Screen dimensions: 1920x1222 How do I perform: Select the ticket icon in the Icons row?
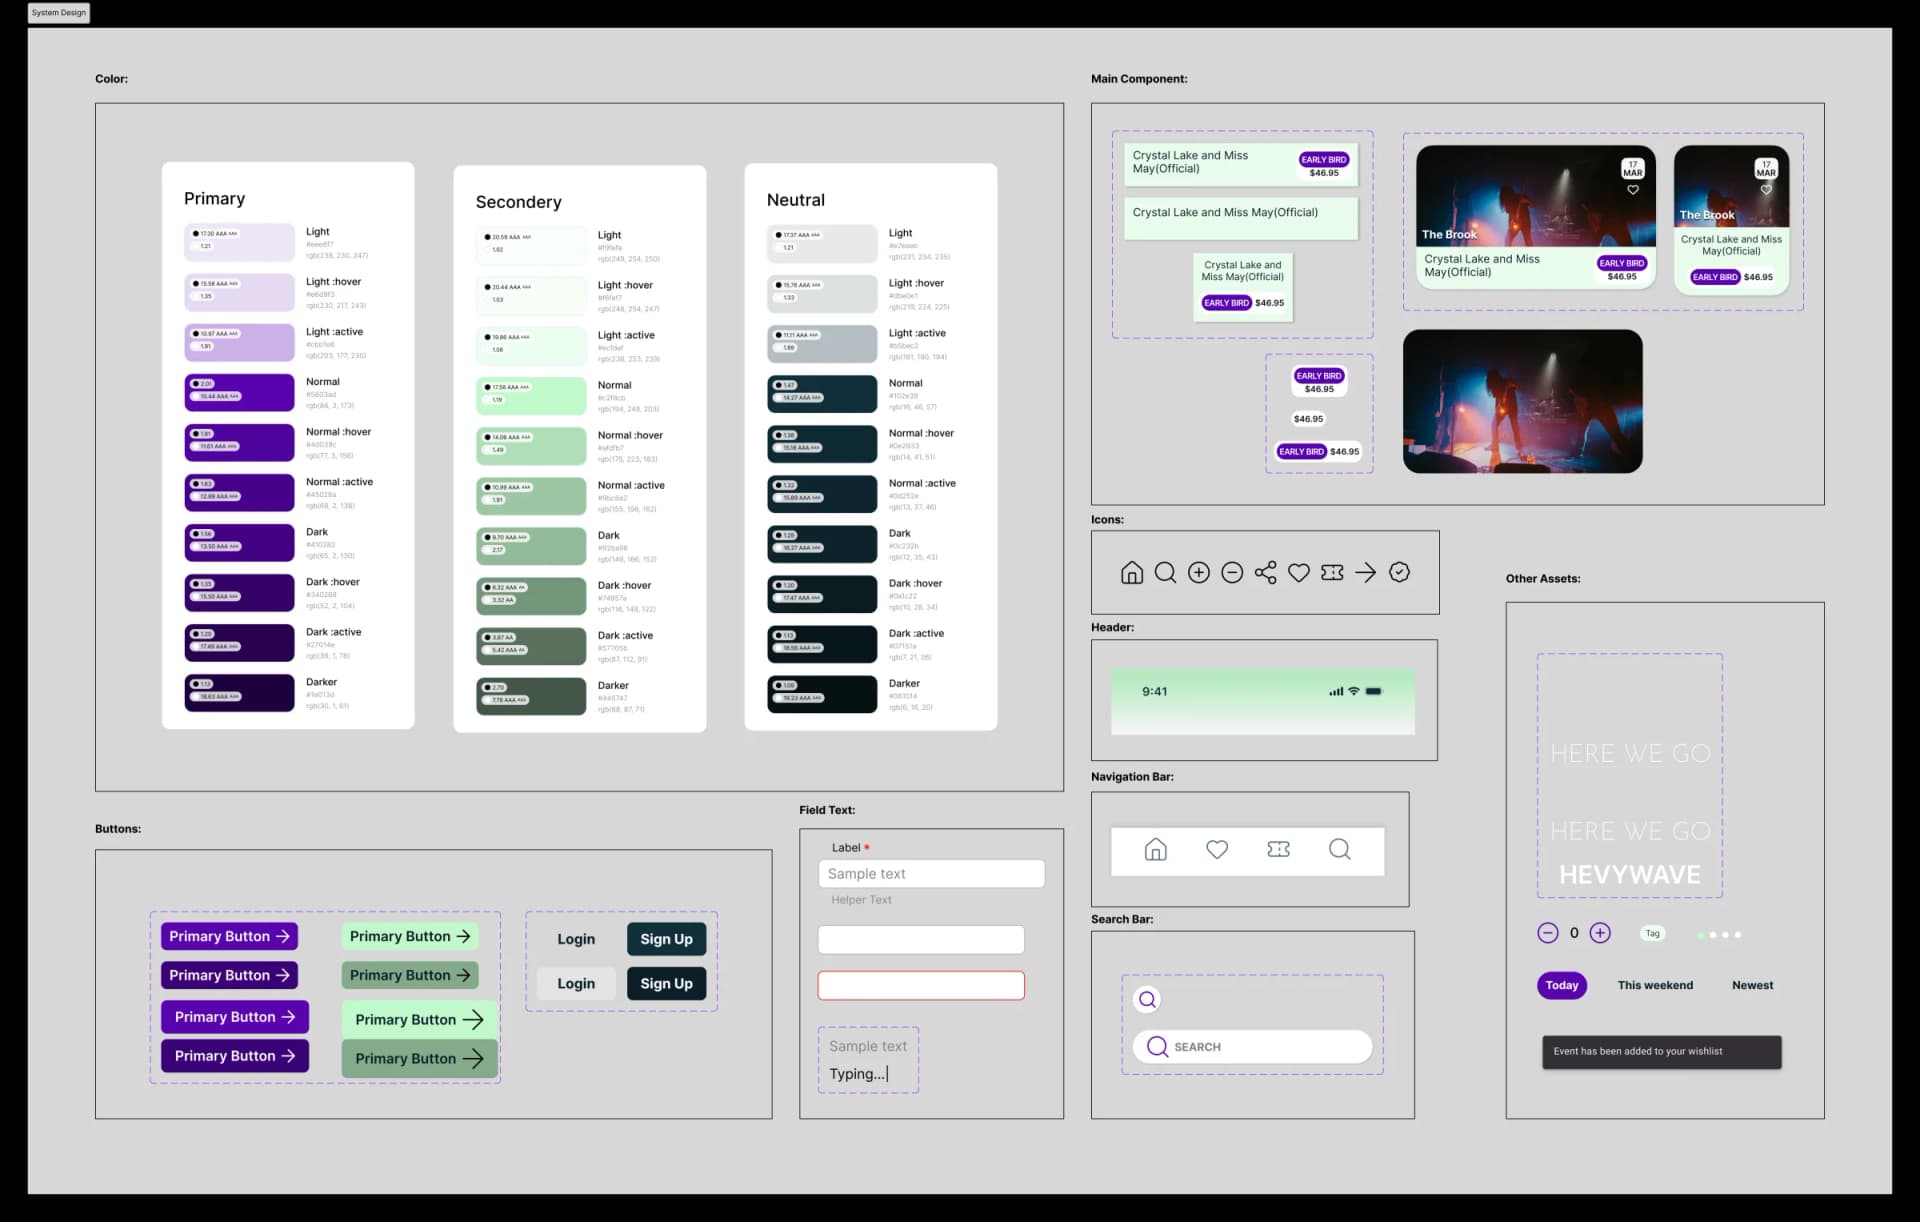click(x=1332, y=572)
